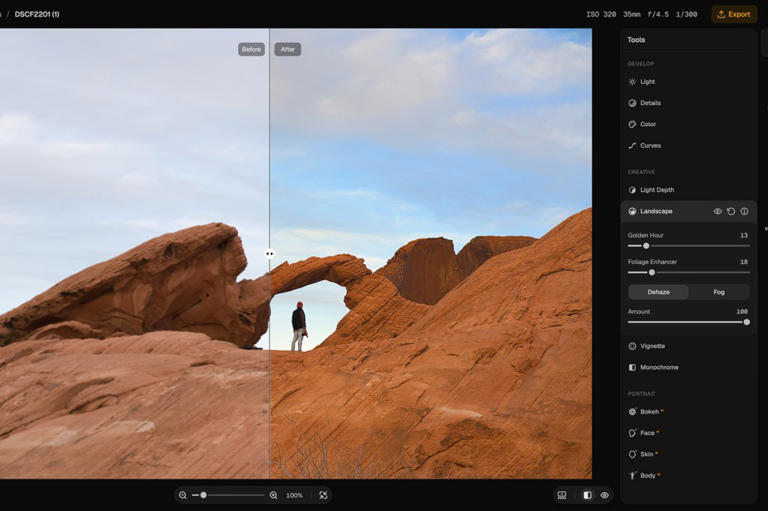This screenshot has height=511, width=768.
Task: Click the f/4.5 aperture text
Action: coord(658,14)
